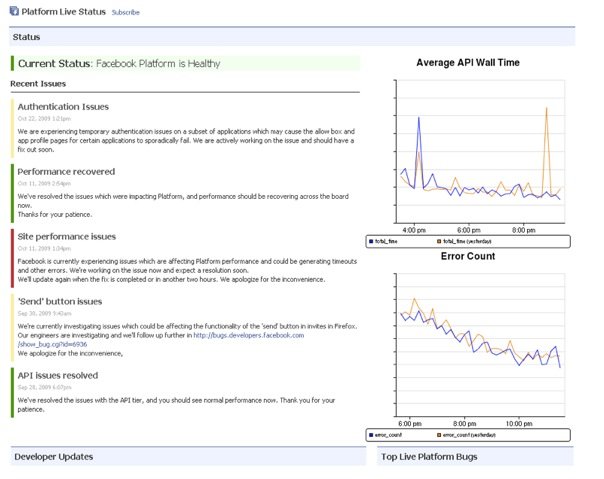Click the 4:00 pm axis label on wall time chart

pyautogui.click(x=414, y=230)
